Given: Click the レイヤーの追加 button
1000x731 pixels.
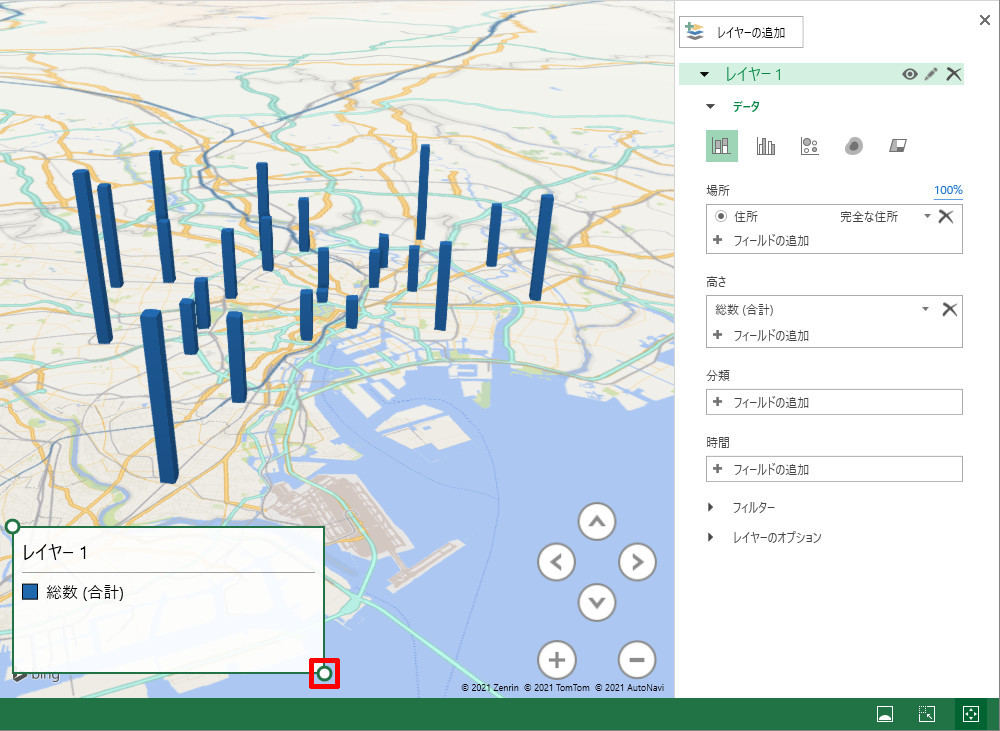Looking at the screenshot, I should pyautogui.click(x=741, y=32).
